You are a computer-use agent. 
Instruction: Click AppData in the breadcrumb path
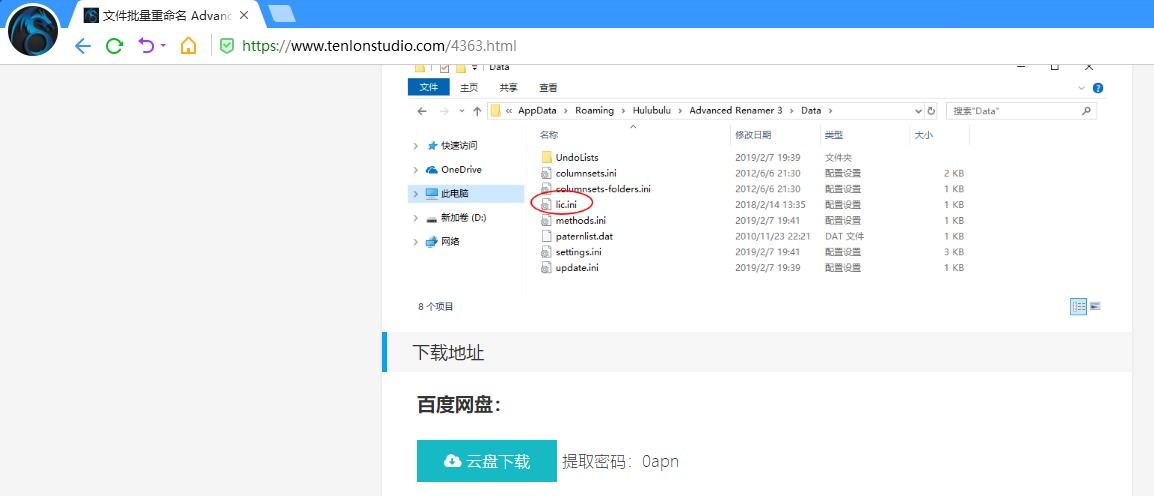[x=535, y=110]
